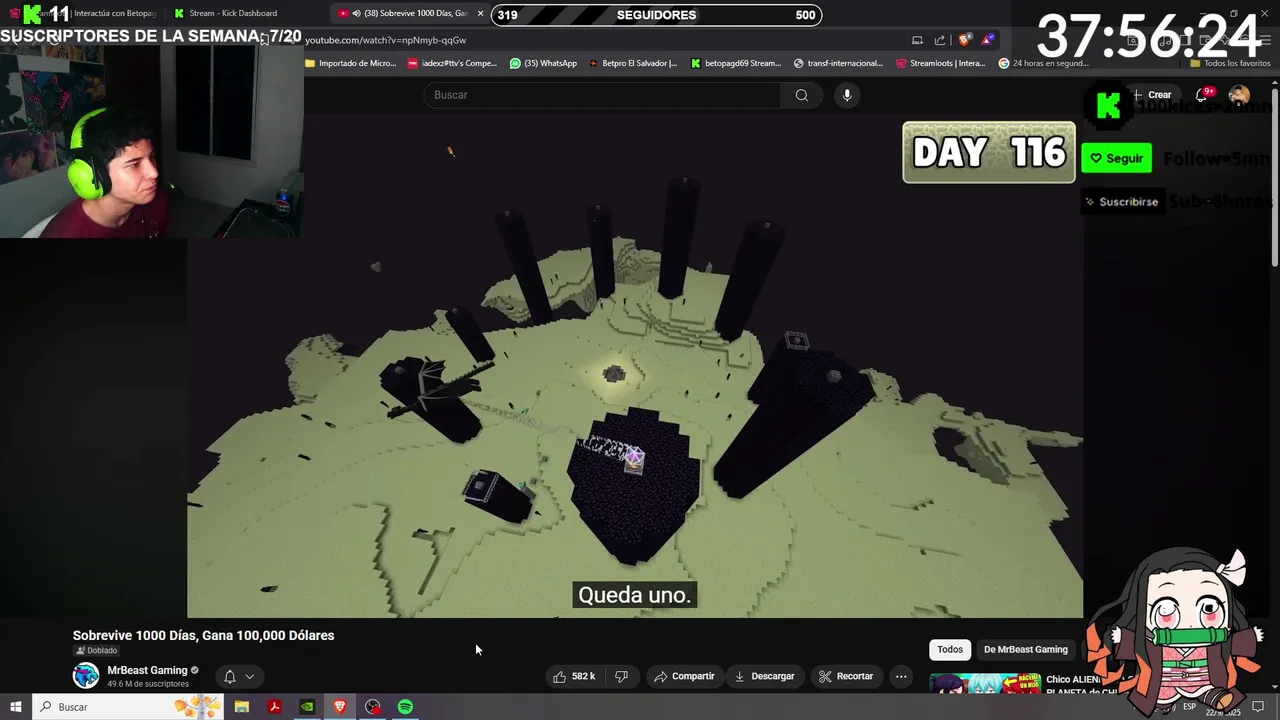Image resolution: width=1280 pixels, height=720 pixels.
Task: Click 49.6 M de suscriptores text
Action: (148, 684)
